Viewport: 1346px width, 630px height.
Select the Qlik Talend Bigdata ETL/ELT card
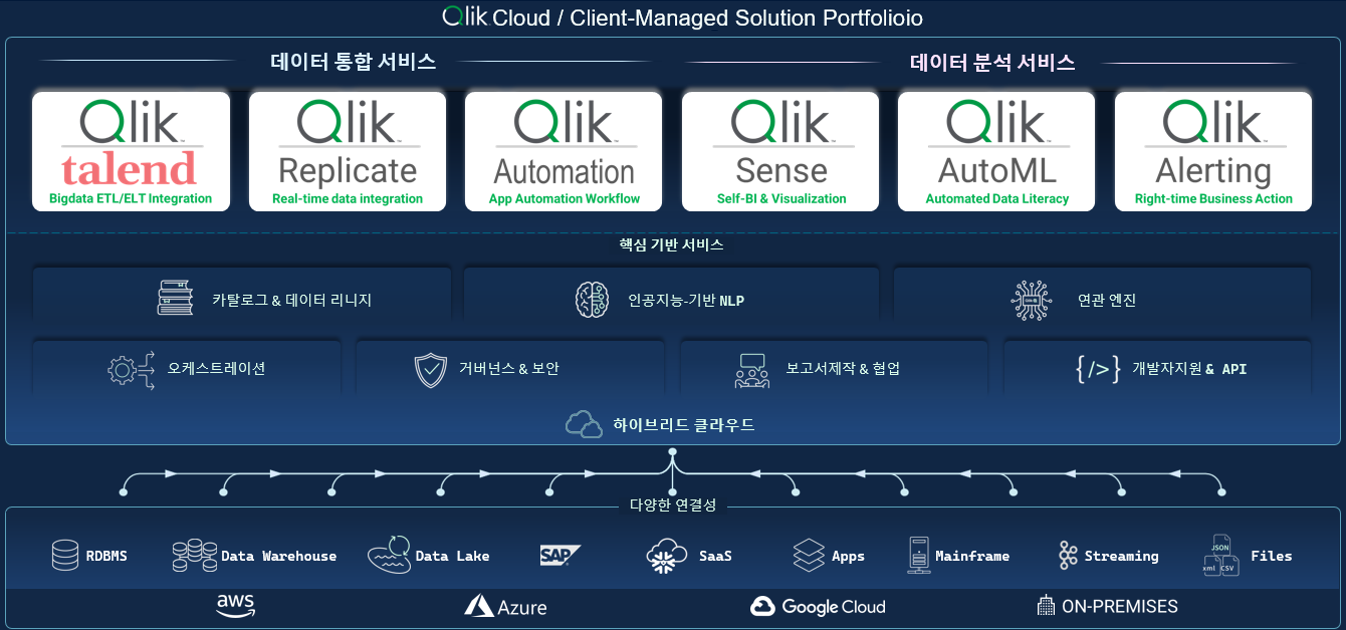tap(130, 150)
